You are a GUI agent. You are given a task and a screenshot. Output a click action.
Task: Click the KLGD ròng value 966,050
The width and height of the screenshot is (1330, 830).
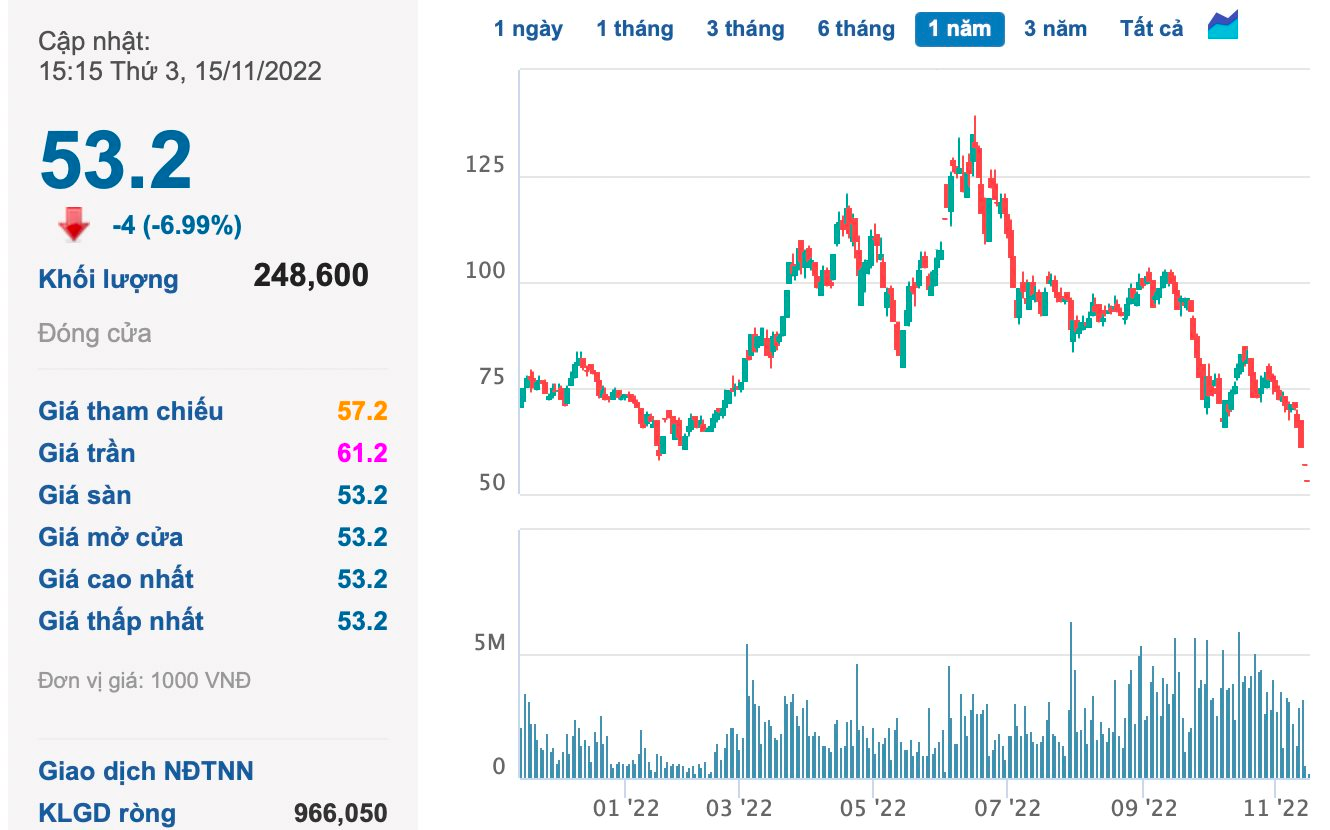click(x=340, y=814)
